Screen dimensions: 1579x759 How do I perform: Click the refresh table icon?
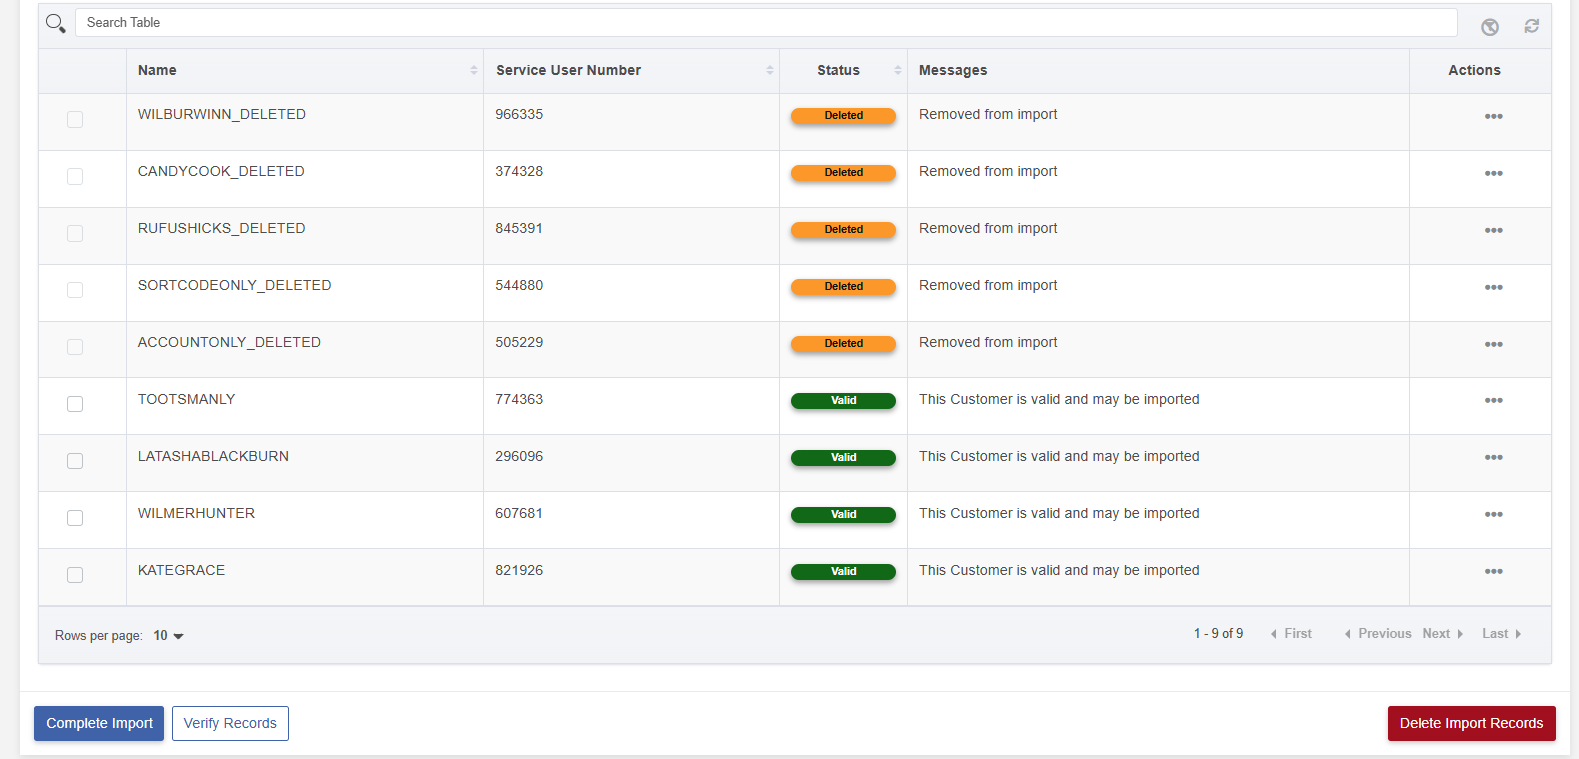click(x=1531, y=26)
